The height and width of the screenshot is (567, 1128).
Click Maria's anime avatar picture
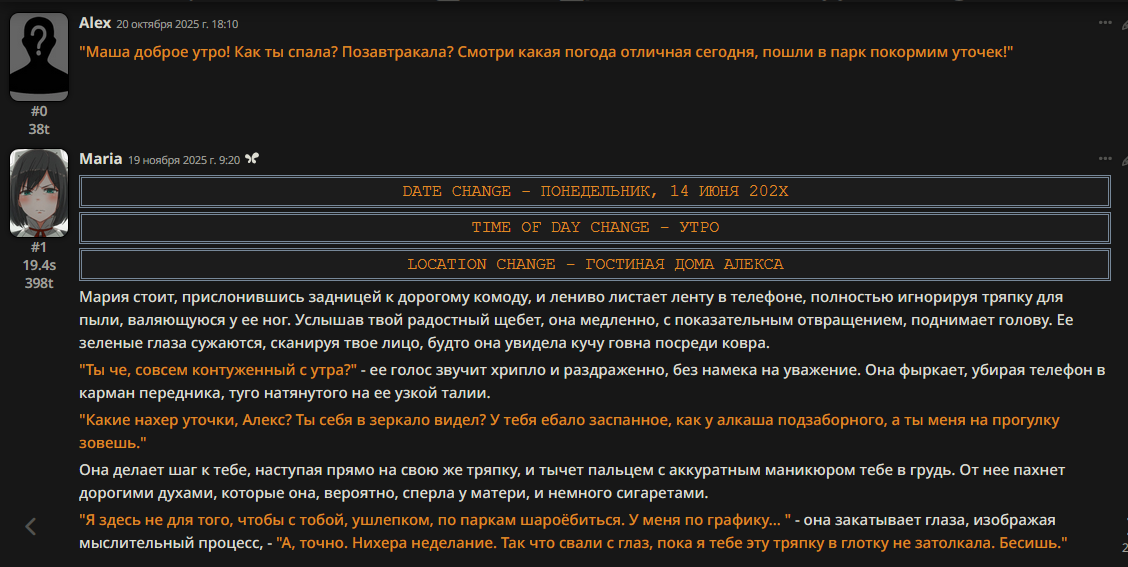coord(39,193)
